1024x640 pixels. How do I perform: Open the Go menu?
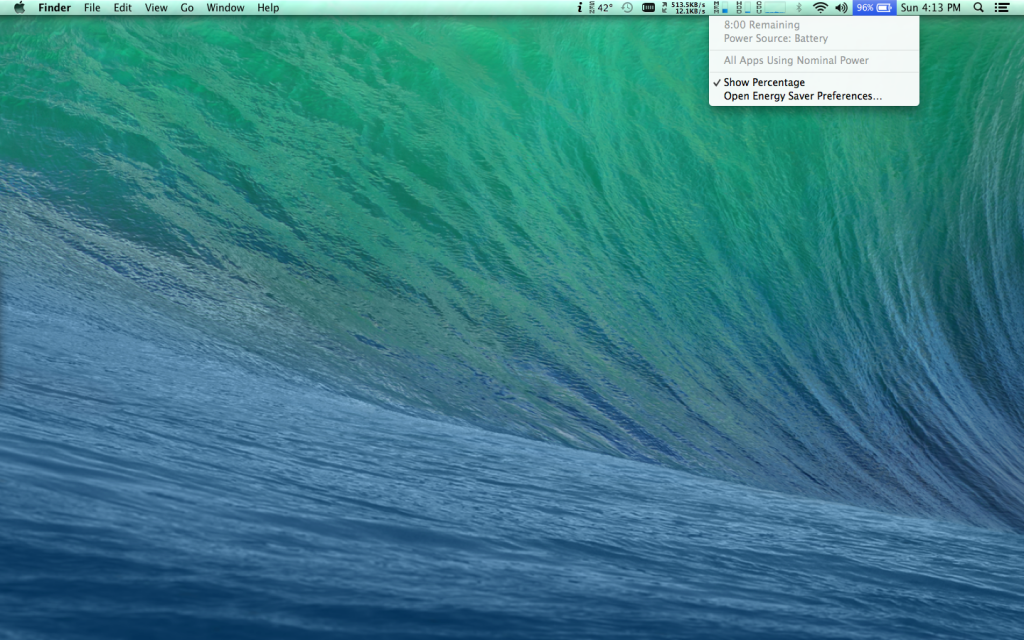[x=187, y=8]
